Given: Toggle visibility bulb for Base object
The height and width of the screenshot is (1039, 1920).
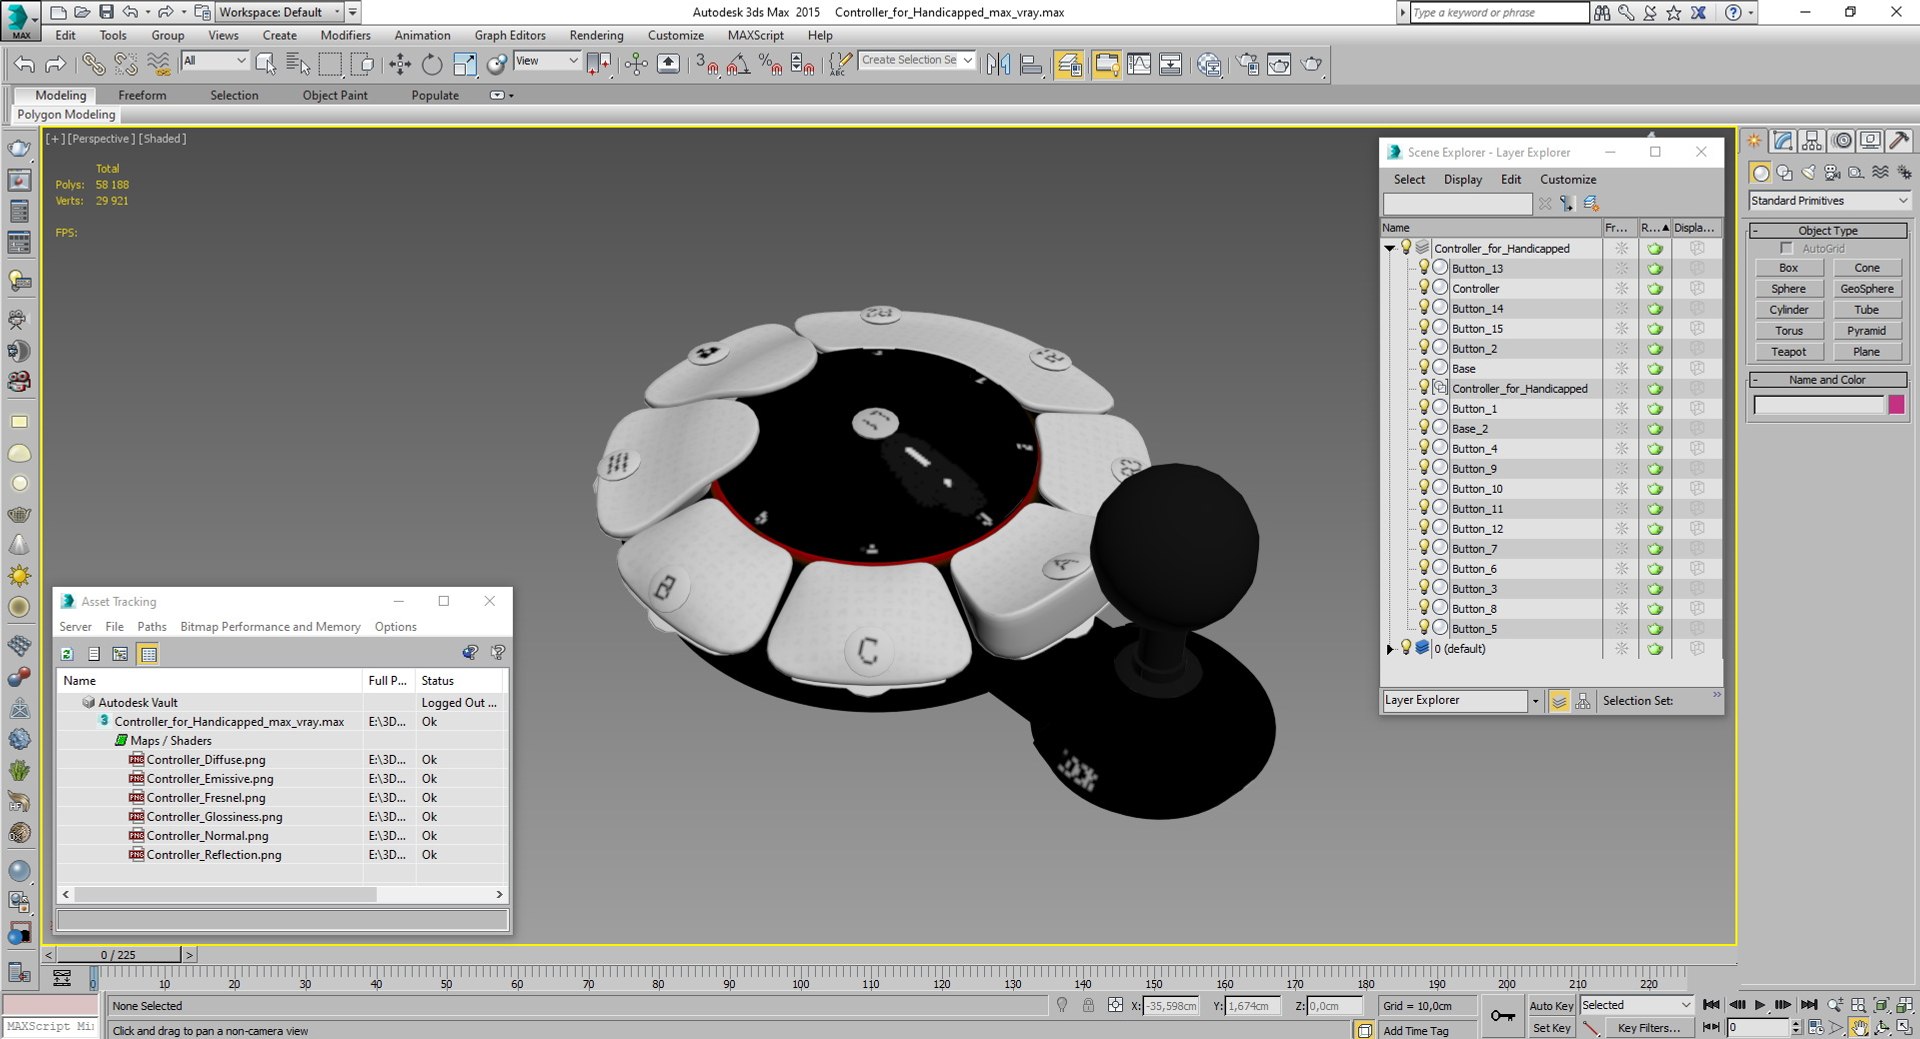Looking at the screenshot, I should tap(1423, 368).
